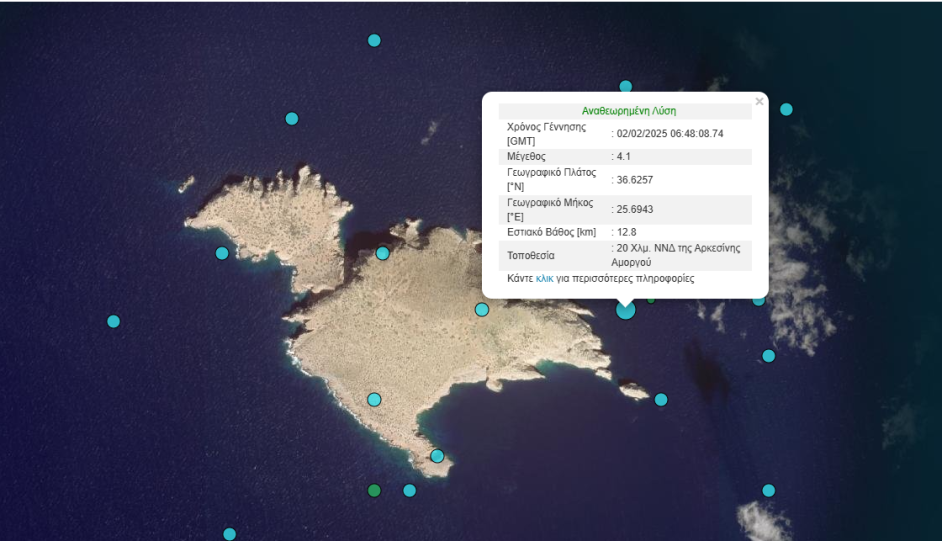Select the cyan marker just off the island's west coast
This screenshot has width=942, height=541.
point(222,253)
